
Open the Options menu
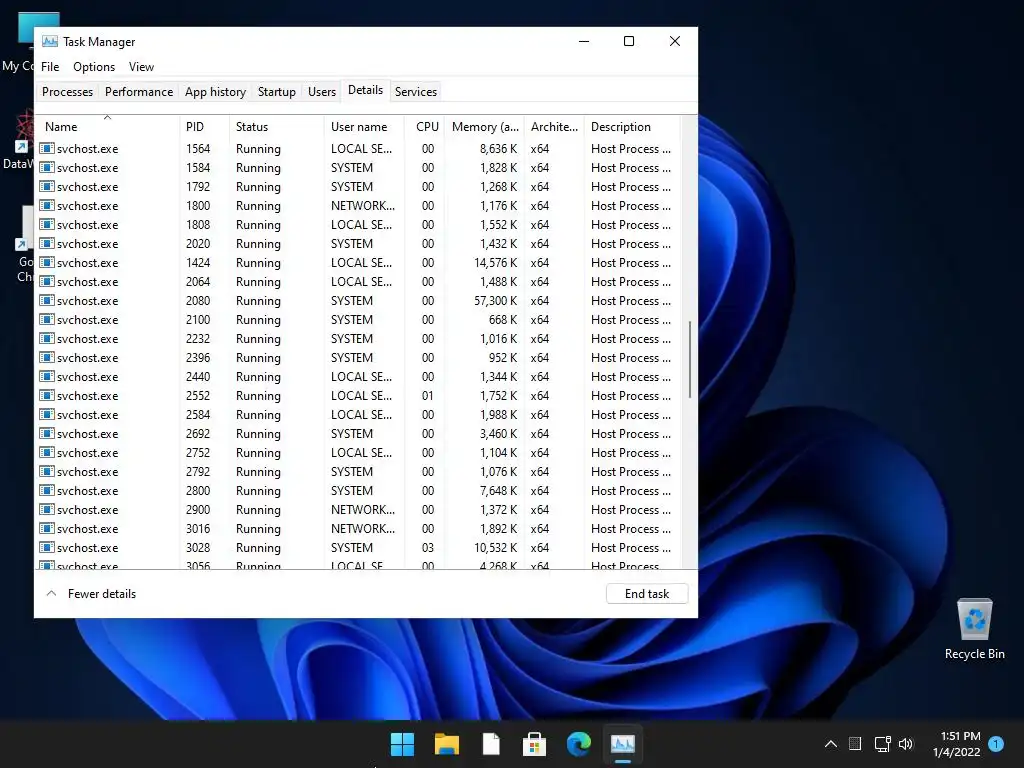[x=94, y=67]
